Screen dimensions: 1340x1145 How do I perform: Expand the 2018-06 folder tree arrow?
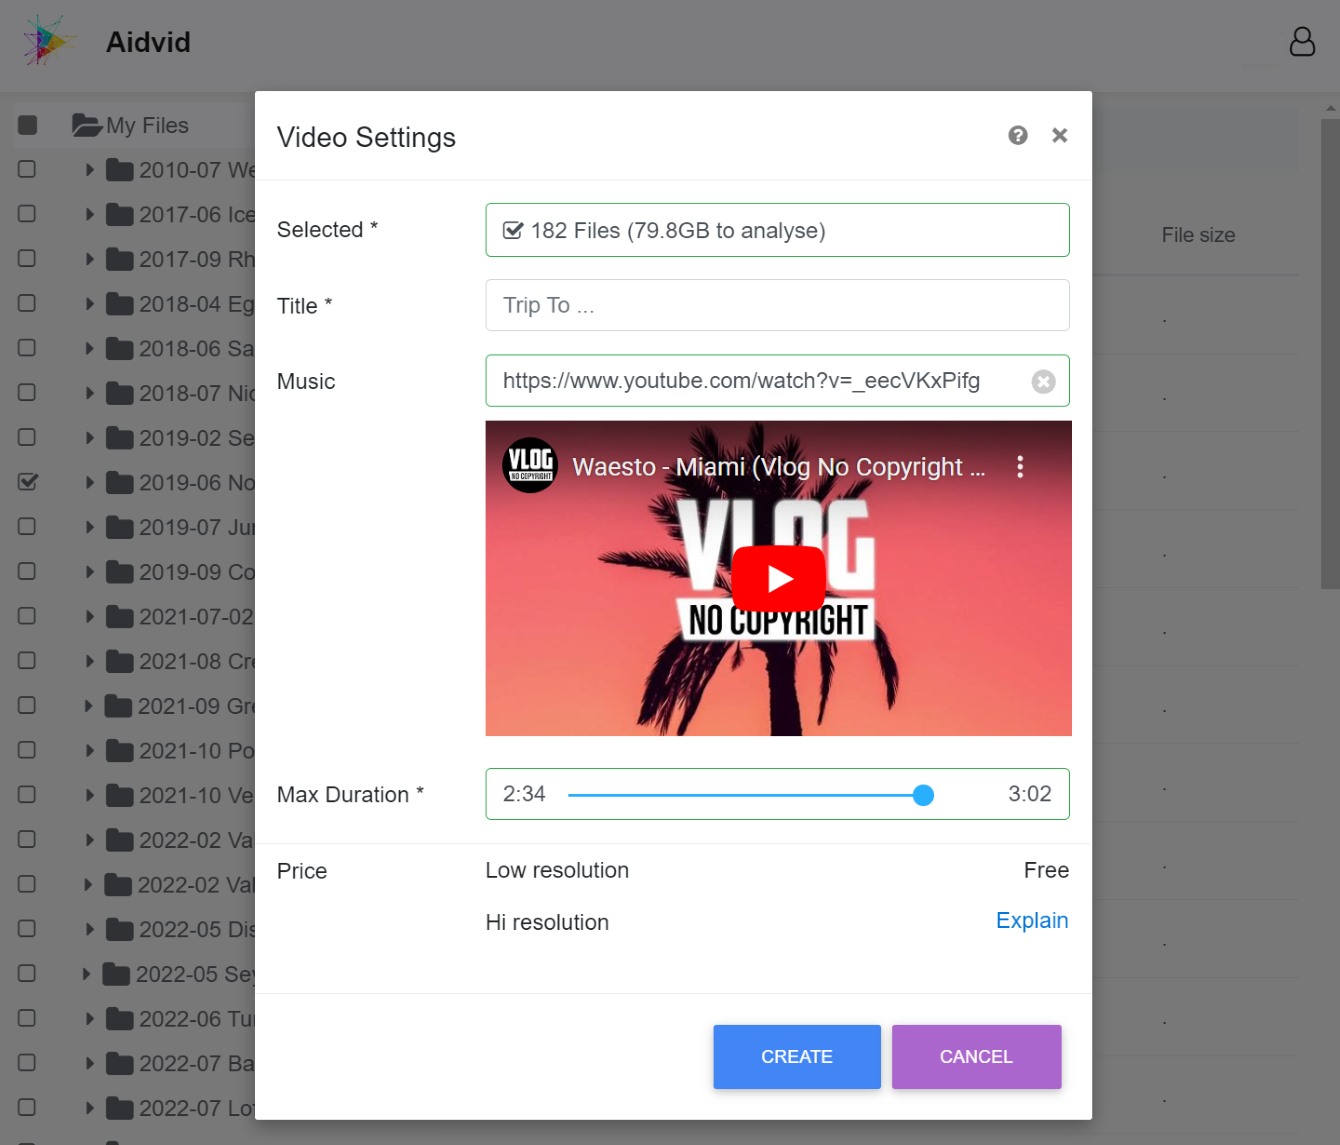(x=89, y=349)
